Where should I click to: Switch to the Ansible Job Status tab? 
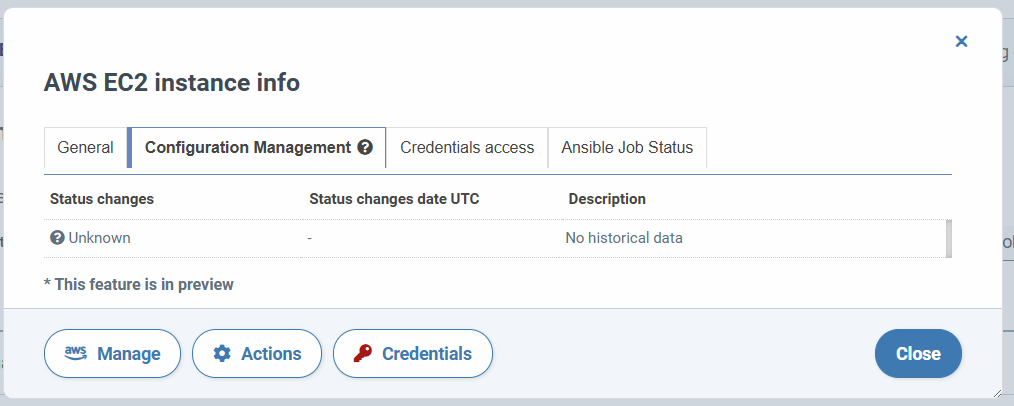point(627,147)
